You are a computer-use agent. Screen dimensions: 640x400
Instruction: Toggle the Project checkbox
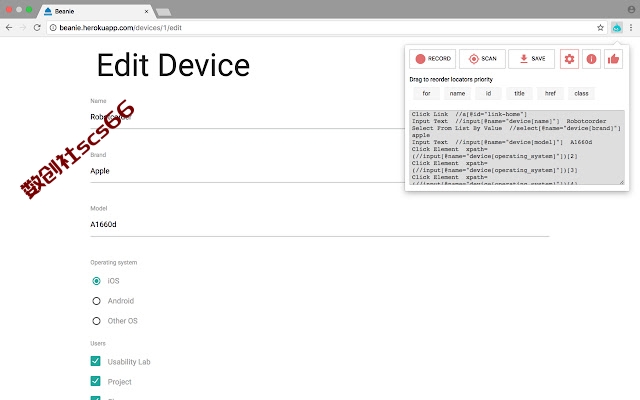tap(96, 381)
